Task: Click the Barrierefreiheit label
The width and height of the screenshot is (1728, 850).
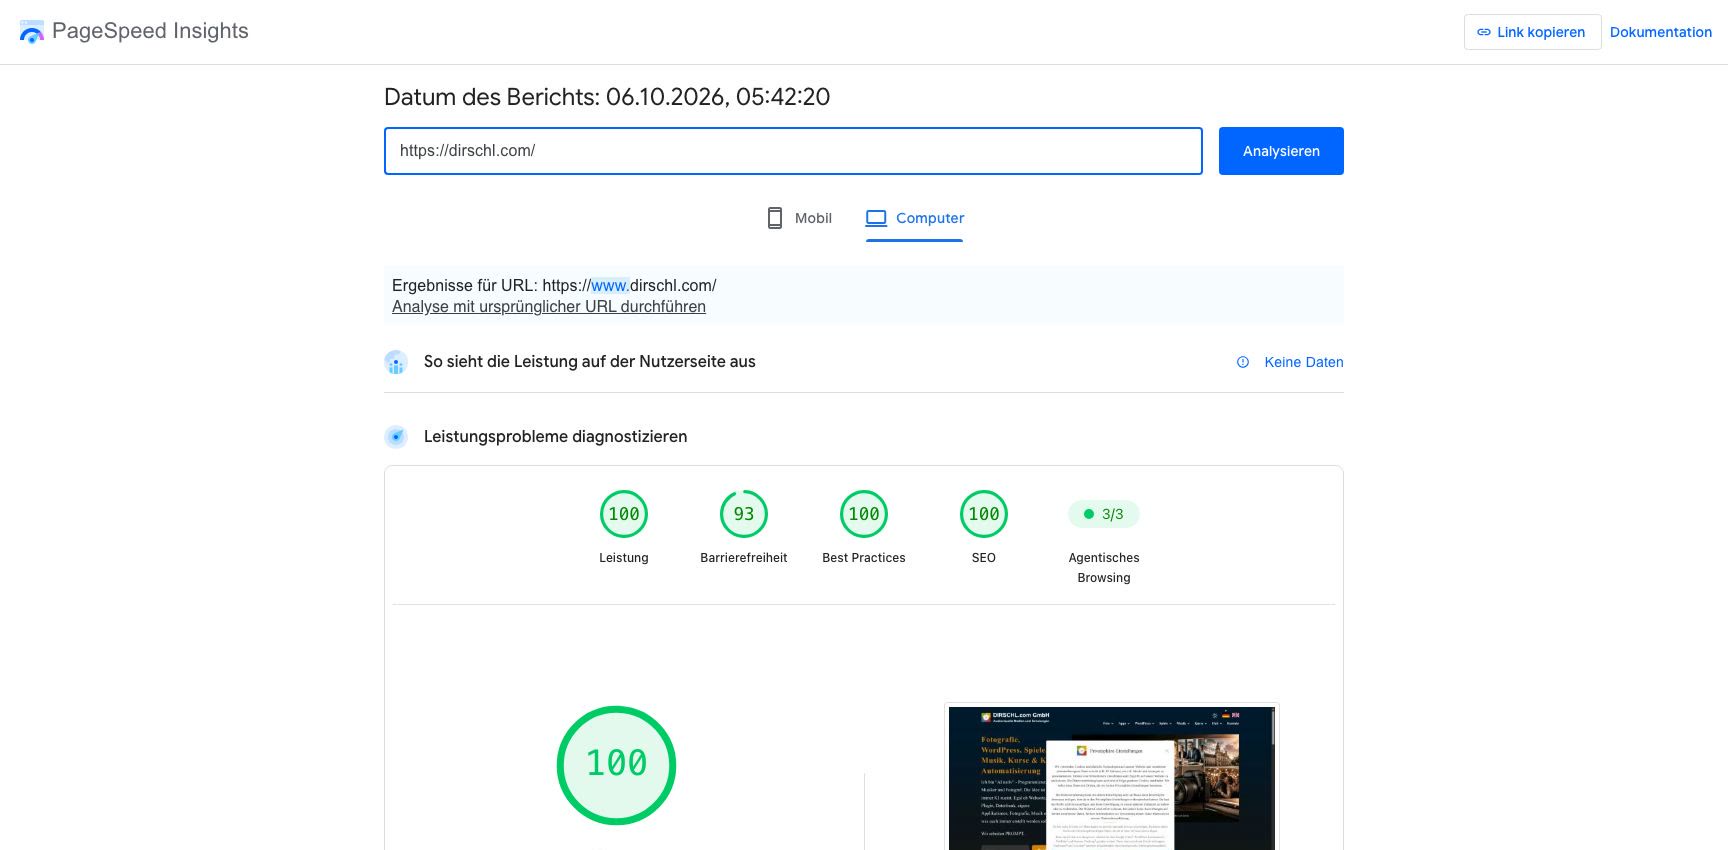Action: pos(744,558)
